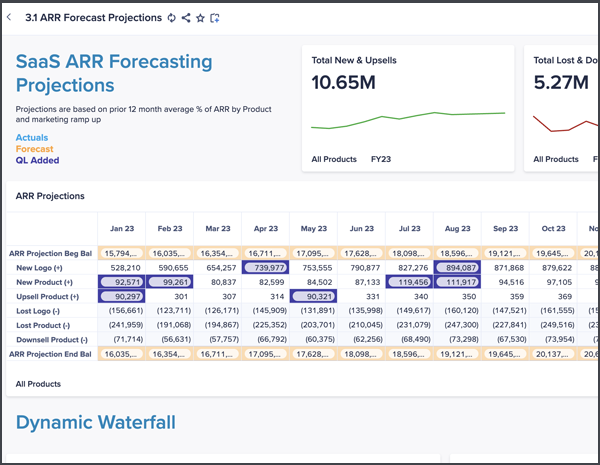The height and width of the screenshot is (465, 600).
Task: Select the Sep 23 column header
Action: (505, 228)
